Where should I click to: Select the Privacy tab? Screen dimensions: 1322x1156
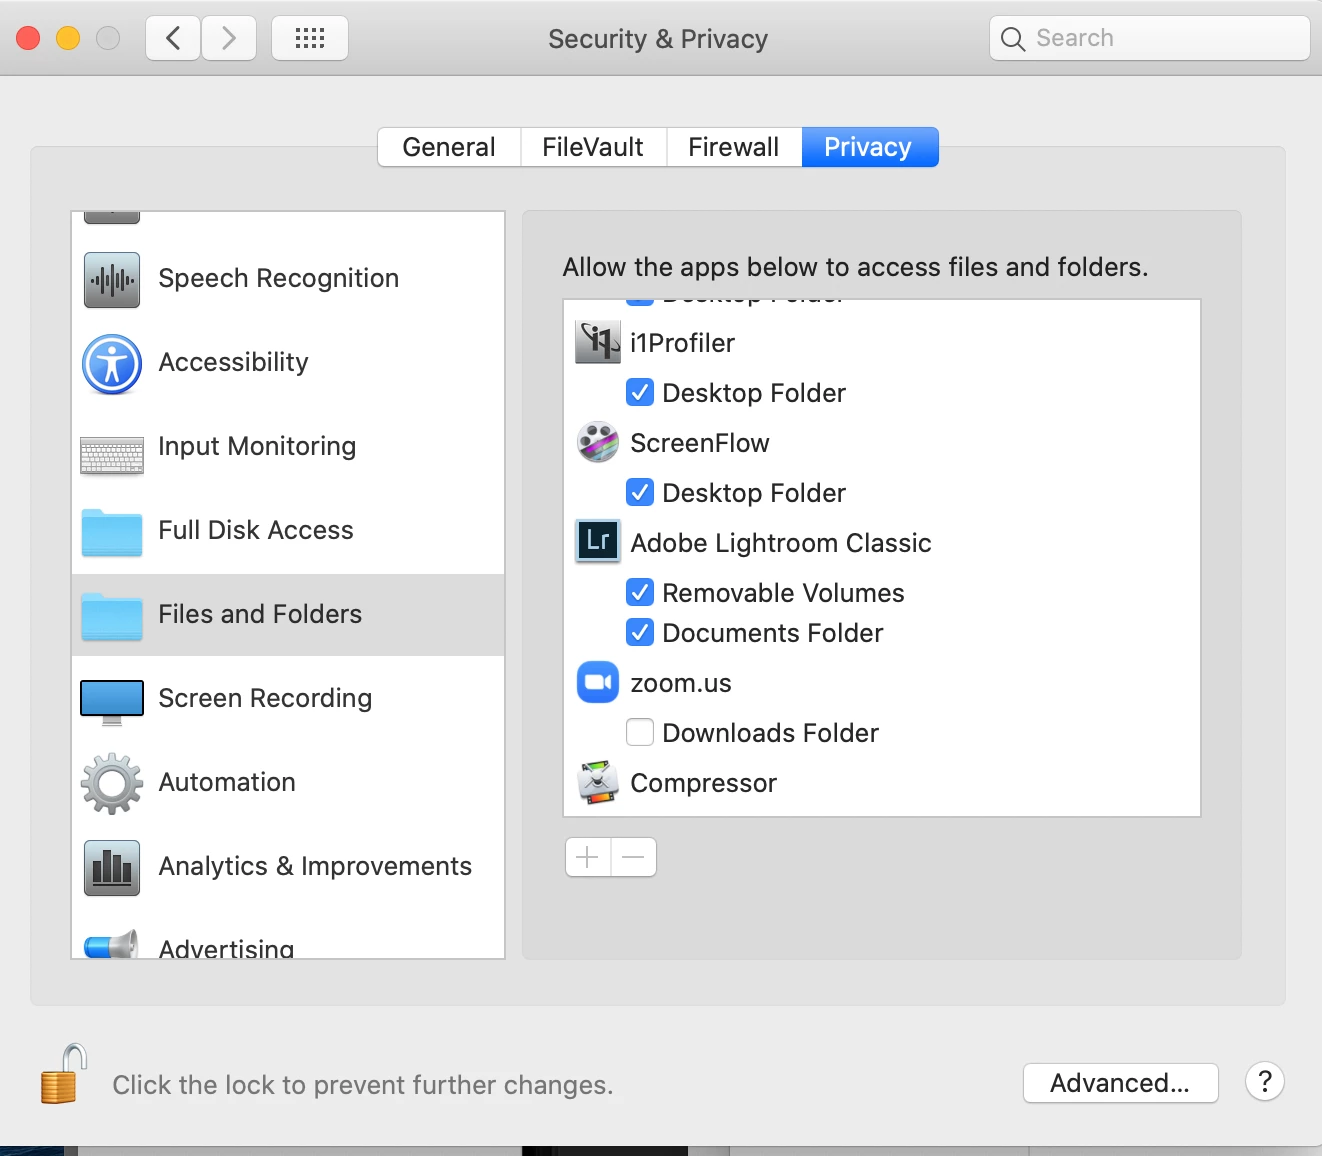869,147
